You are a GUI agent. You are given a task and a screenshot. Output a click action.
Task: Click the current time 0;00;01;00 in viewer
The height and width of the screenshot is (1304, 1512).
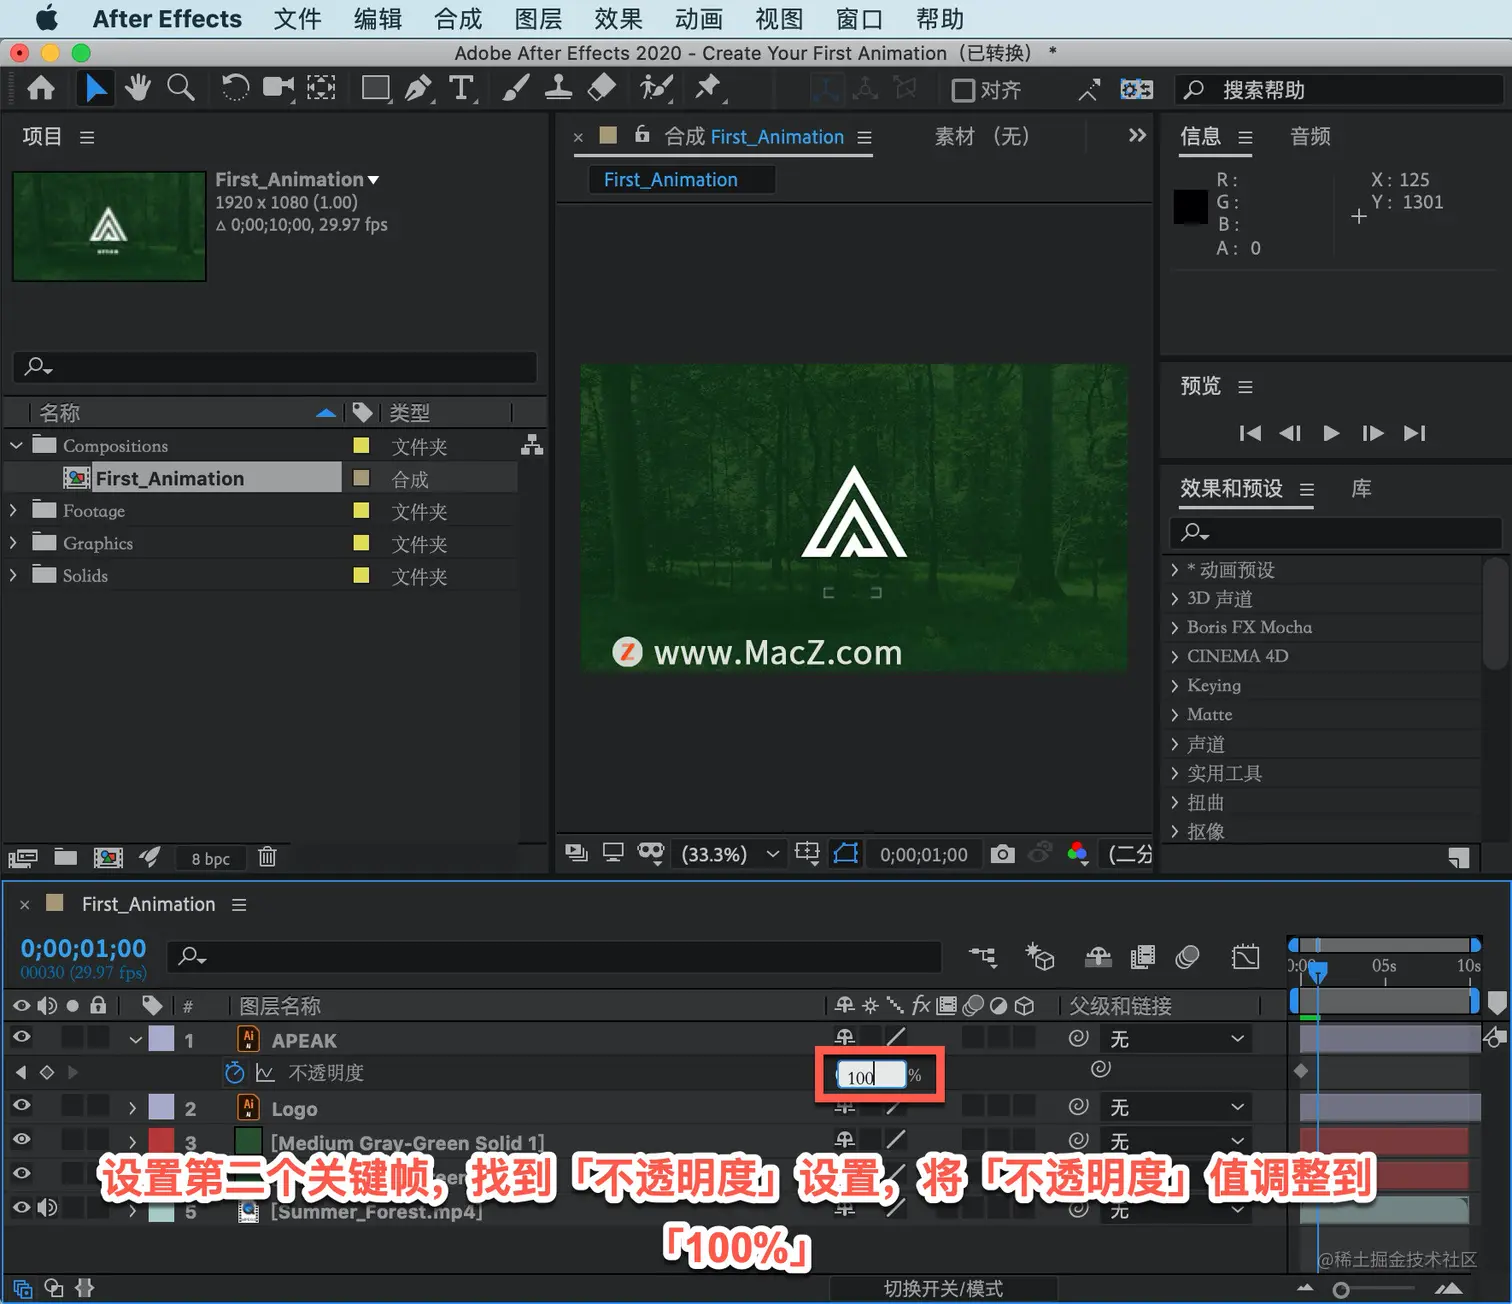[924, 854]
